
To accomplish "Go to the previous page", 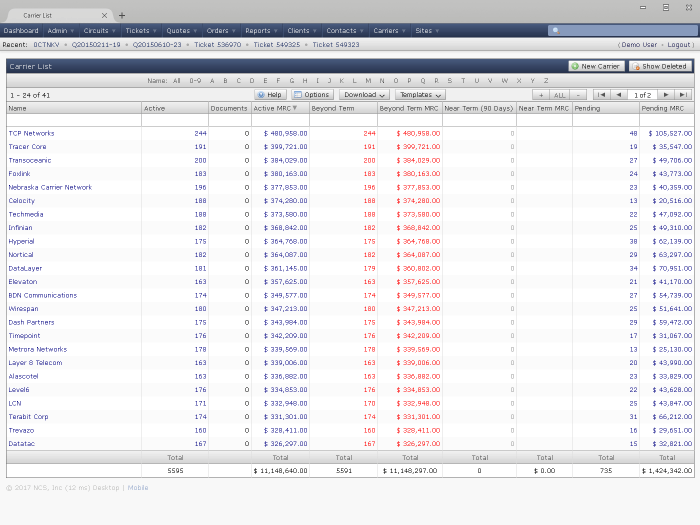I will [618, 94].
